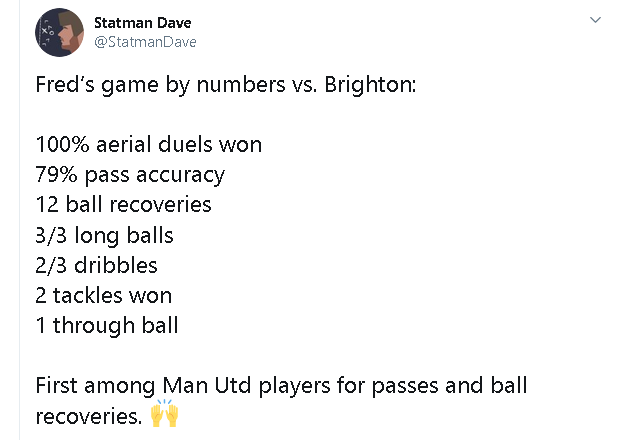
Task: Click the "100% aerial duels won" line
Action: 149,144
